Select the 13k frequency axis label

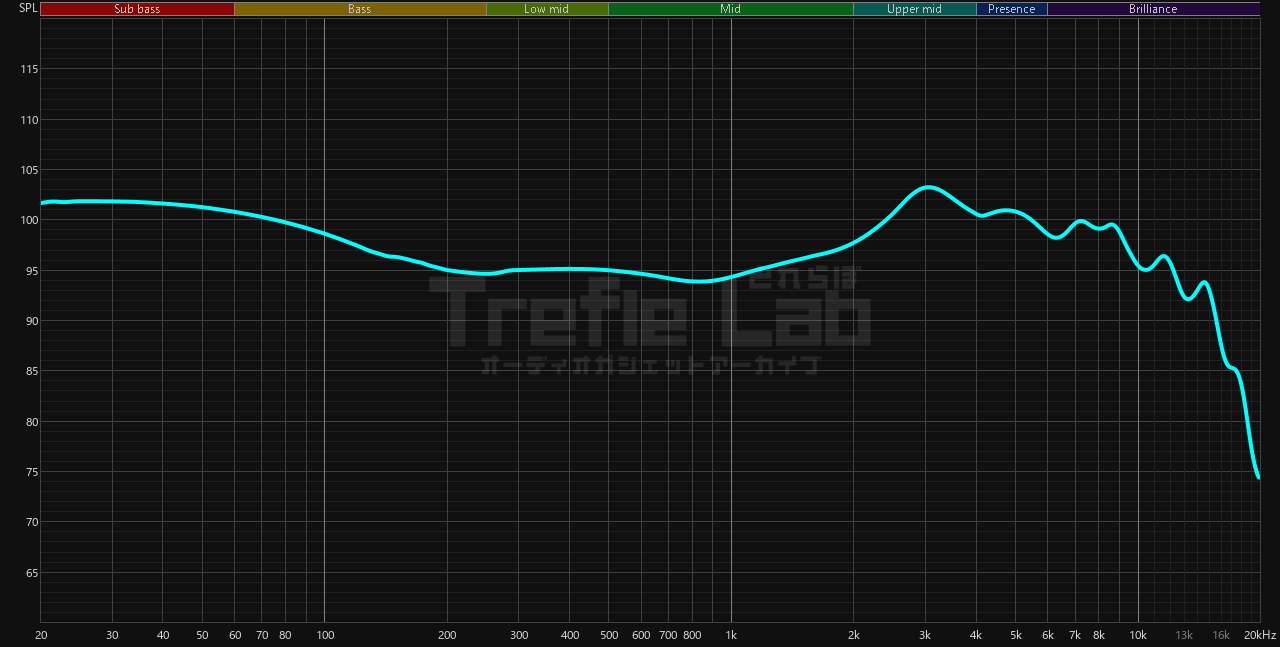pyautogui.click(x=1184, y=635)
